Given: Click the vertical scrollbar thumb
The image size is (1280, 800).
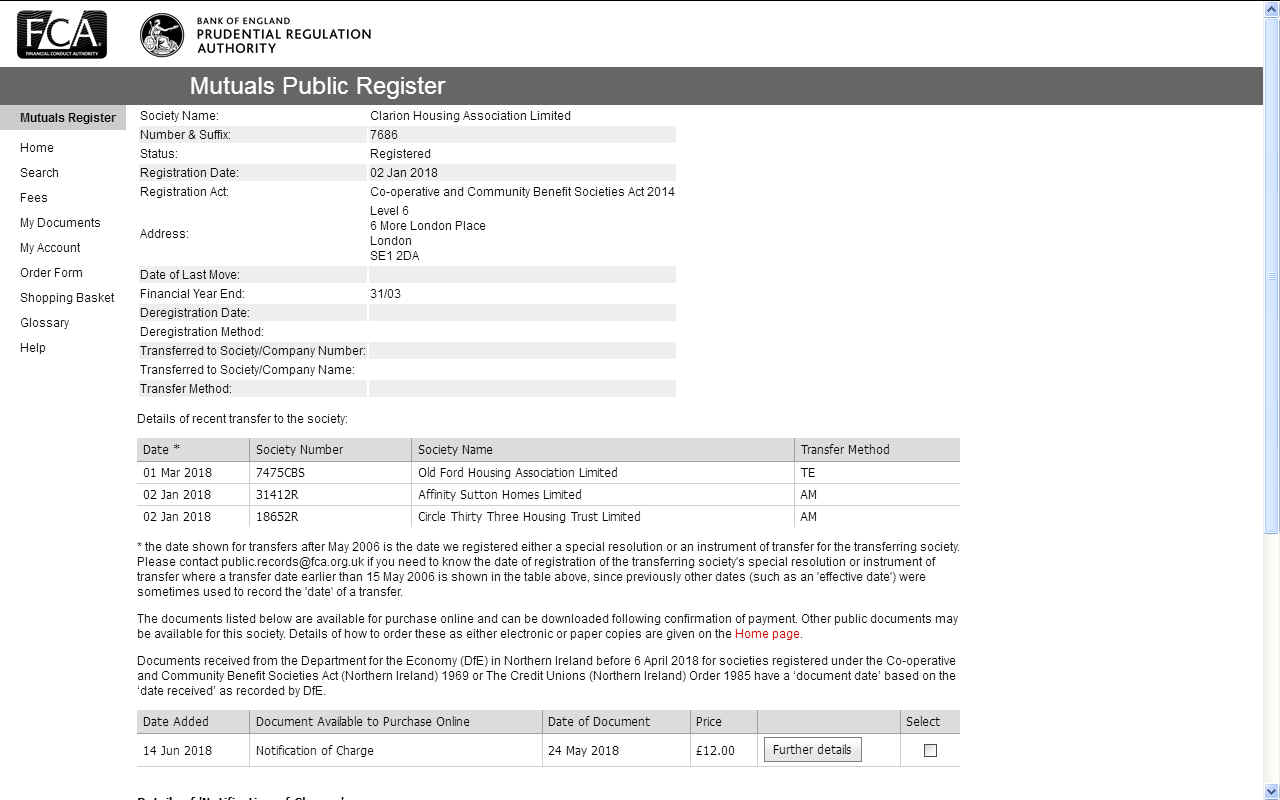Looking at the screenshot, I should coord(1272,276).
